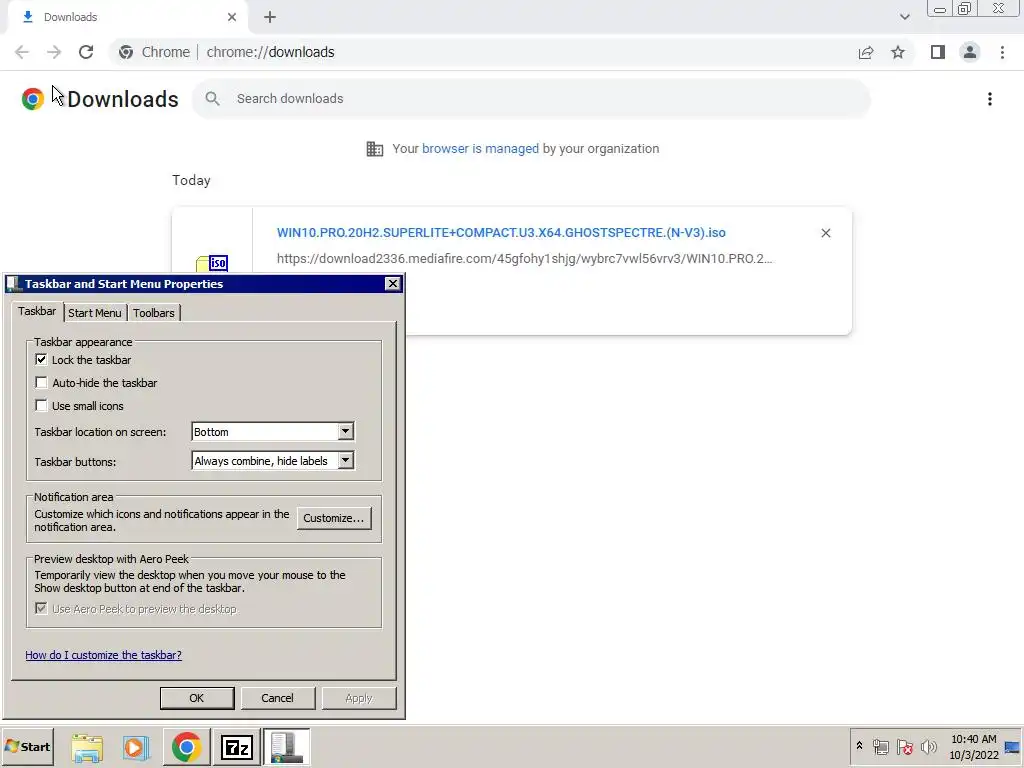The image size is (1024, 768).
Task: Open the WIN10.PRO.20H2 iso file link
Action: coord(501,233)
